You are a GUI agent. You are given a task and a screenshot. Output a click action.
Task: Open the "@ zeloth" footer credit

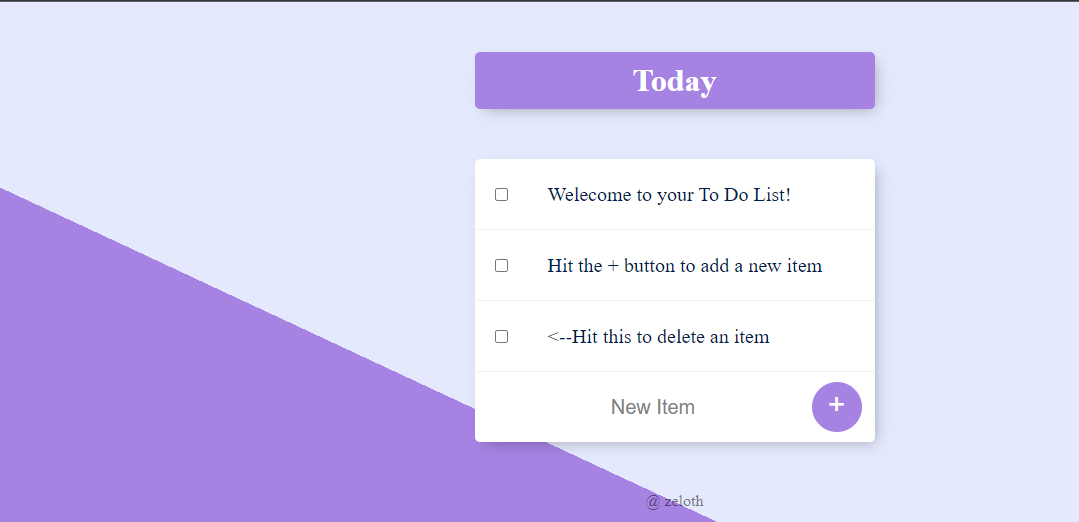point(674,501)
